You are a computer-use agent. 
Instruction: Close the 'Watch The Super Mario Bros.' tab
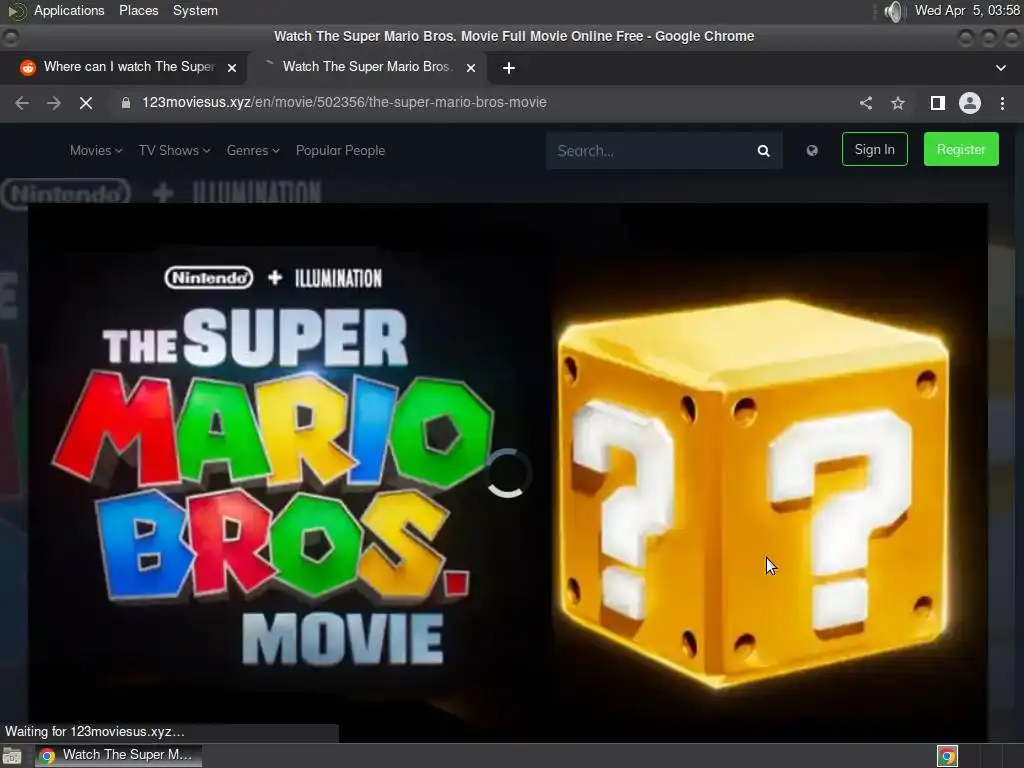pos(471,68)
